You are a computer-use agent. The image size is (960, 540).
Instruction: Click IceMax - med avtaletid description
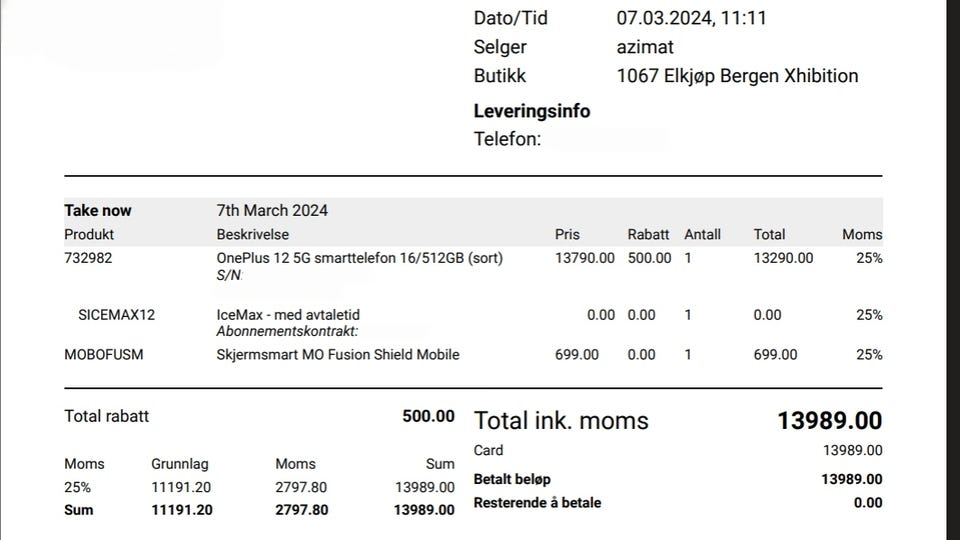click(x=288, y=315)
